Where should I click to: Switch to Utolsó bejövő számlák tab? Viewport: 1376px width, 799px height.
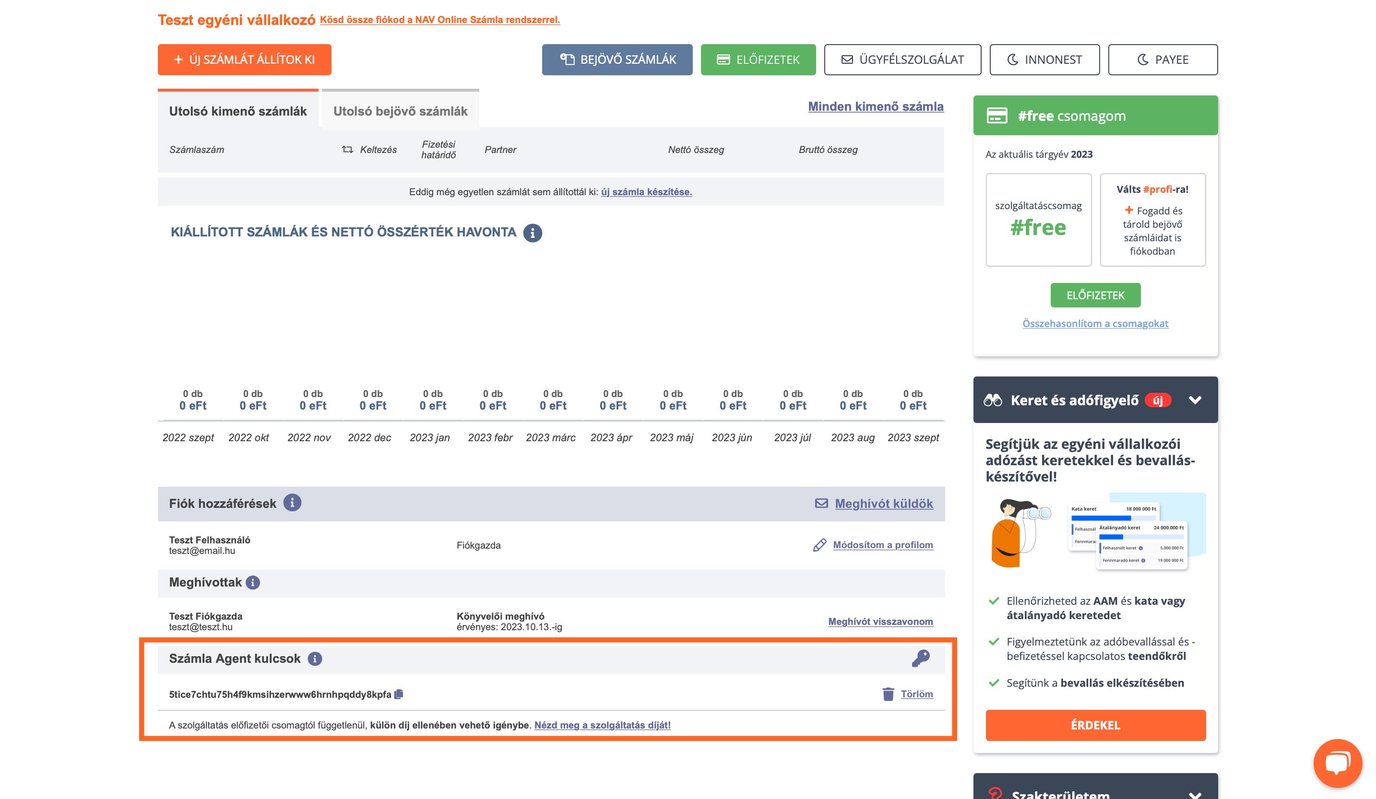[x=400, y=111]
